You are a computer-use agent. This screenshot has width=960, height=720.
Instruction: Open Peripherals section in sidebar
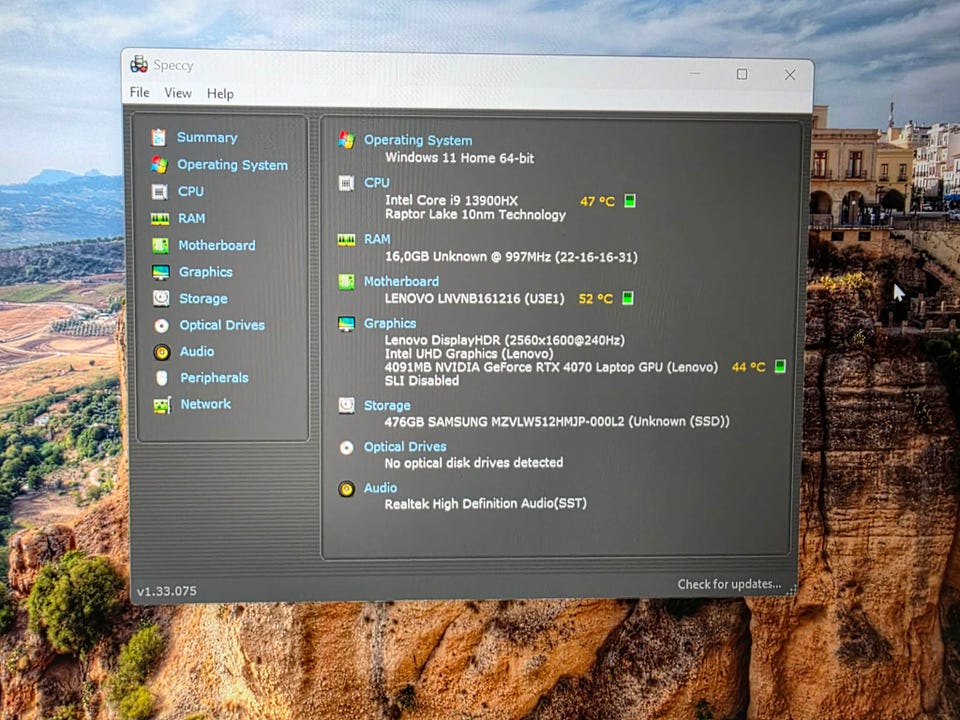[x=214, y=378]
